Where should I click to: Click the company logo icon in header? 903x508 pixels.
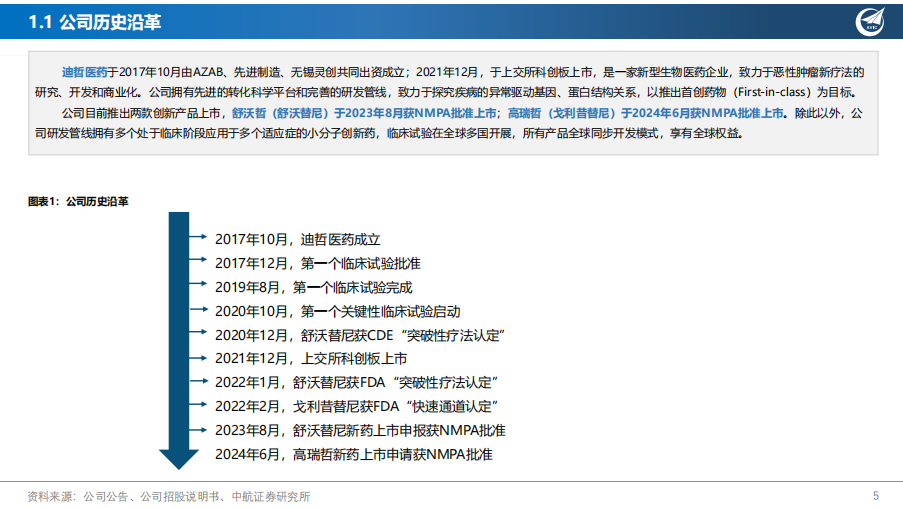(870, 22)
